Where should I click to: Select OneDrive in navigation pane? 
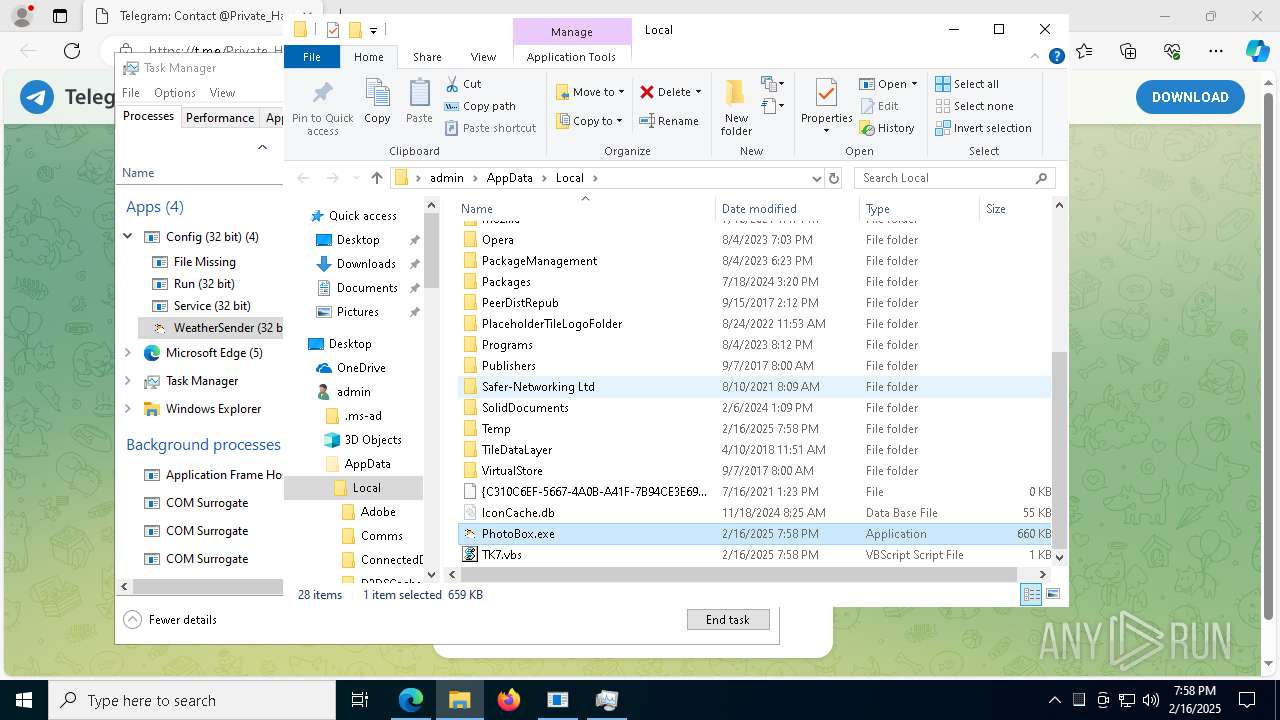(361, 368)
